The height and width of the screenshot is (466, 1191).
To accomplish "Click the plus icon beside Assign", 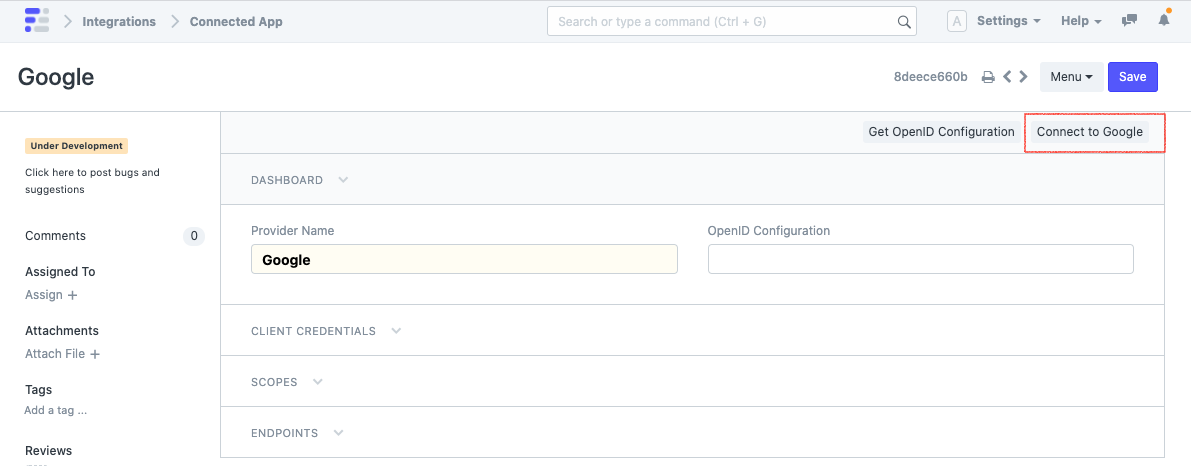I will 72,295.
